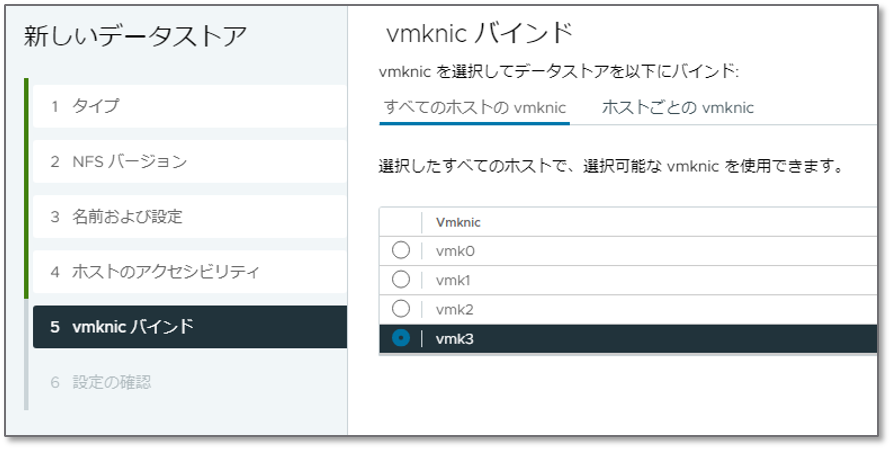Click the vmknic バインド page heading

tap(479, 33)
